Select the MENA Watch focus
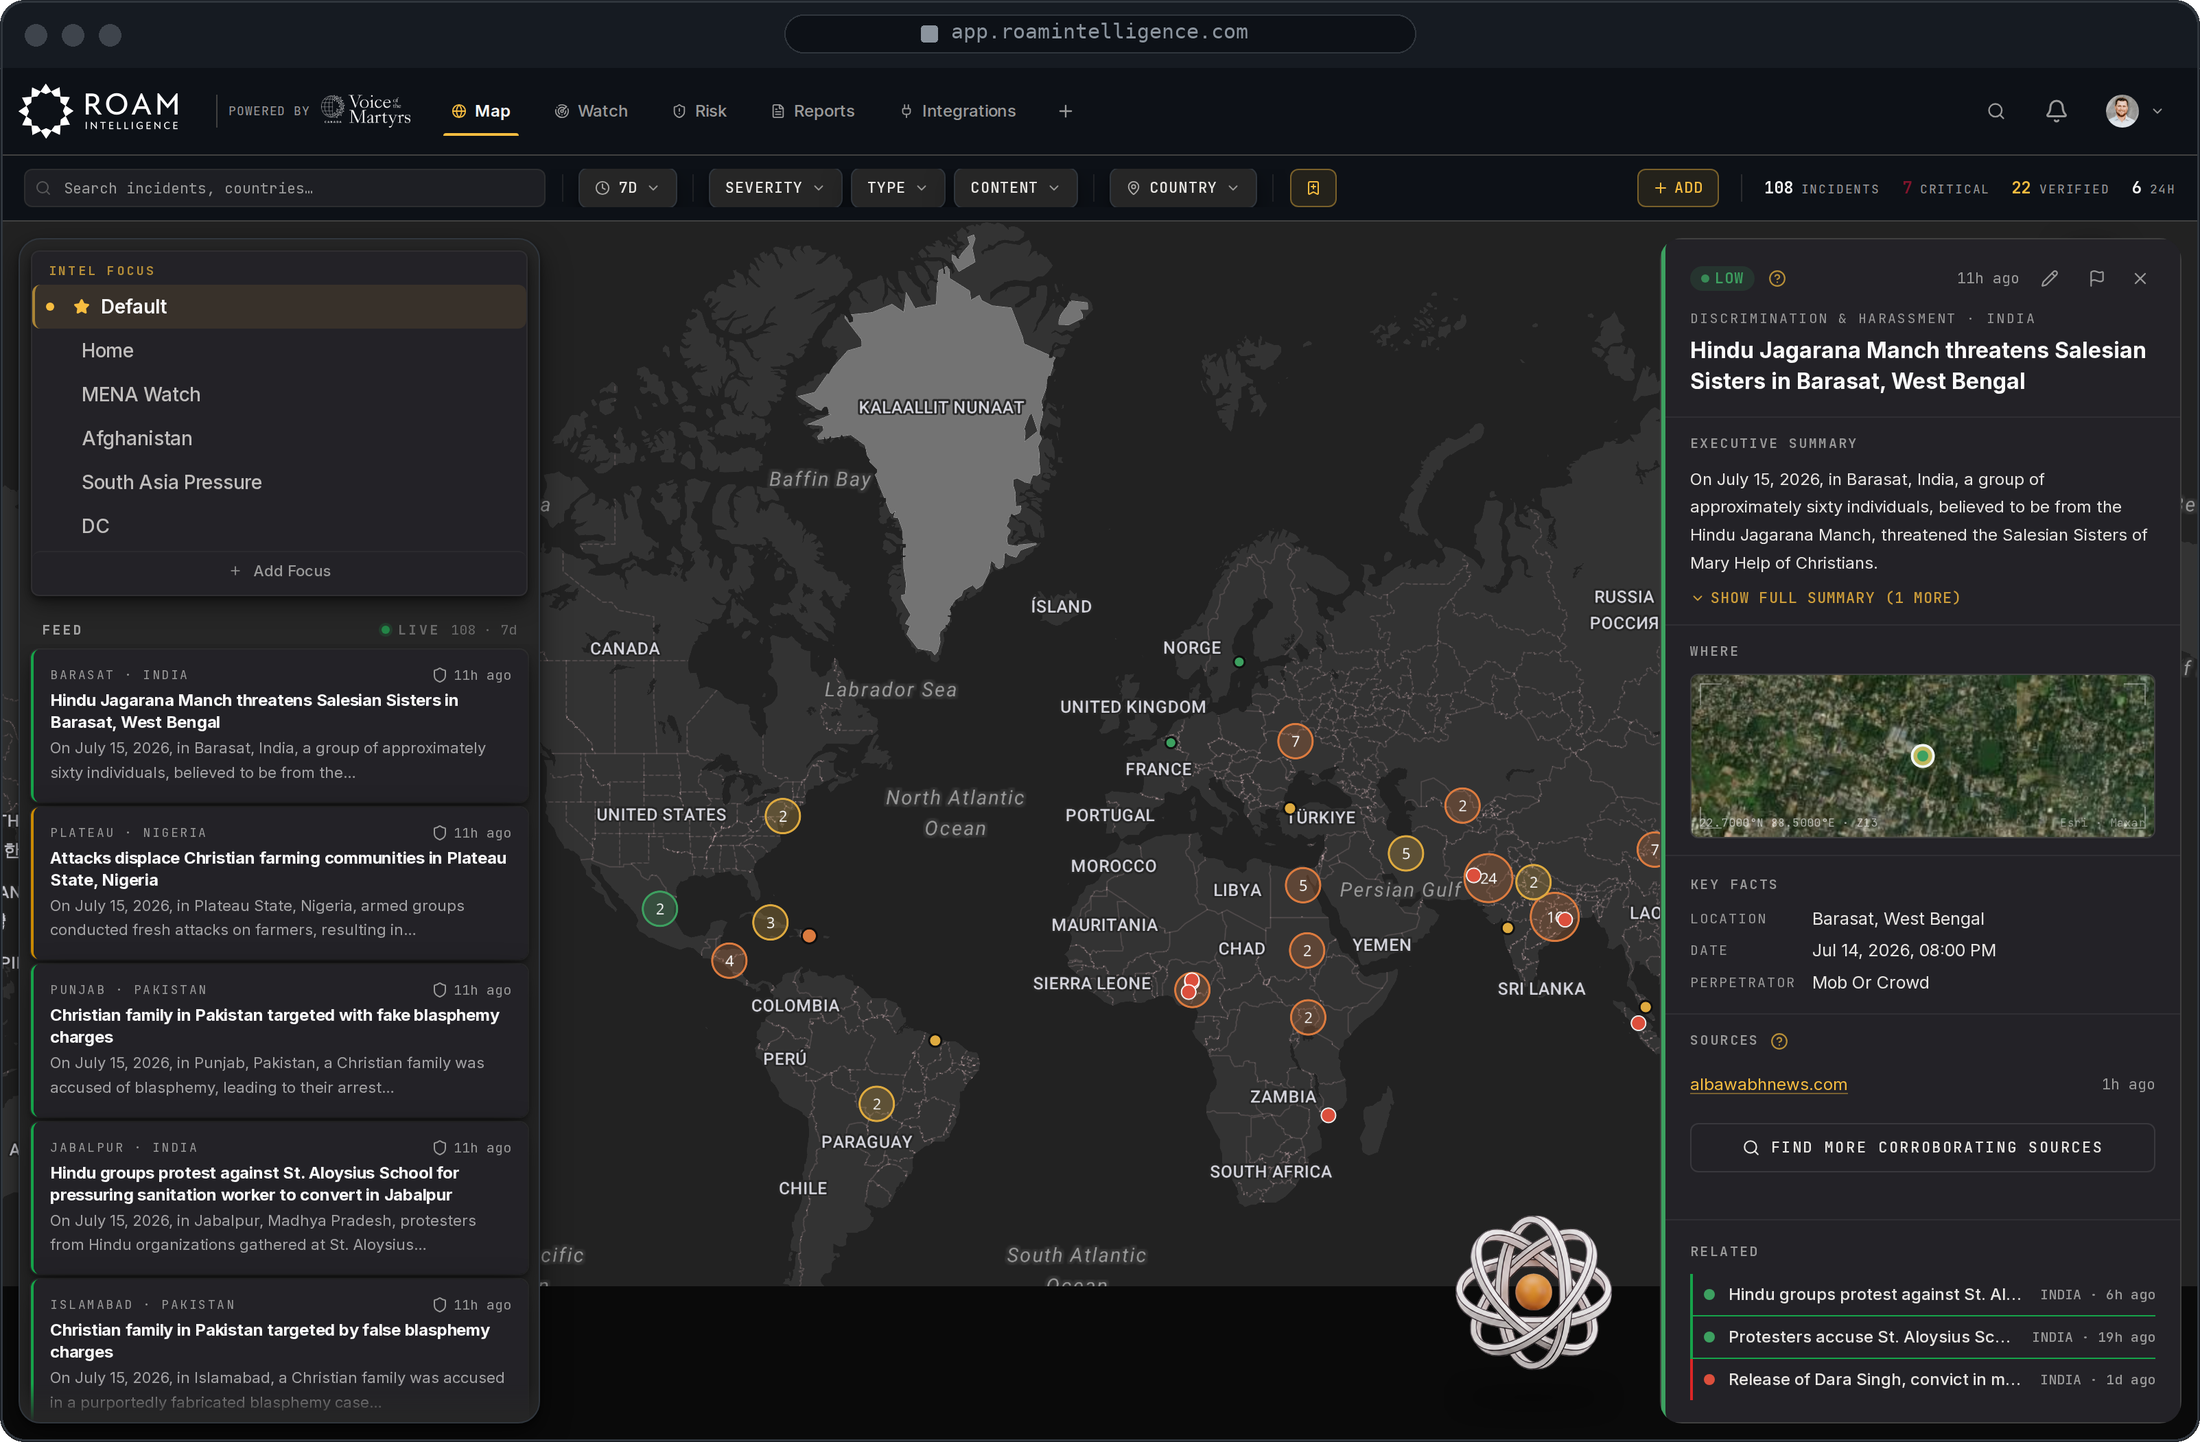Viewport: 2200px width, 1442px height. pyautogui.click(x=280, y=395)
